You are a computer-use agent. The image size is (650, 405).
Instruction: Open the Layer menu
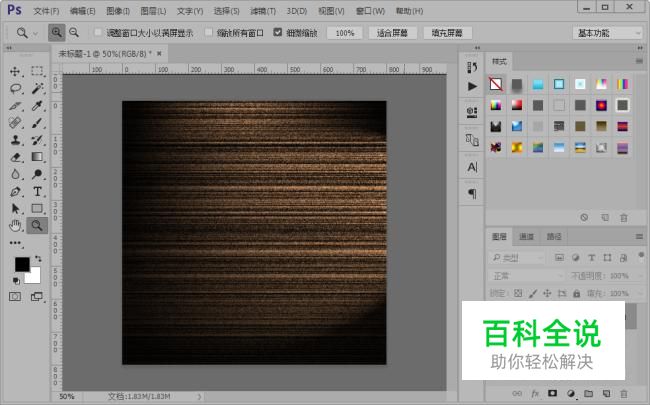(153, 11)
